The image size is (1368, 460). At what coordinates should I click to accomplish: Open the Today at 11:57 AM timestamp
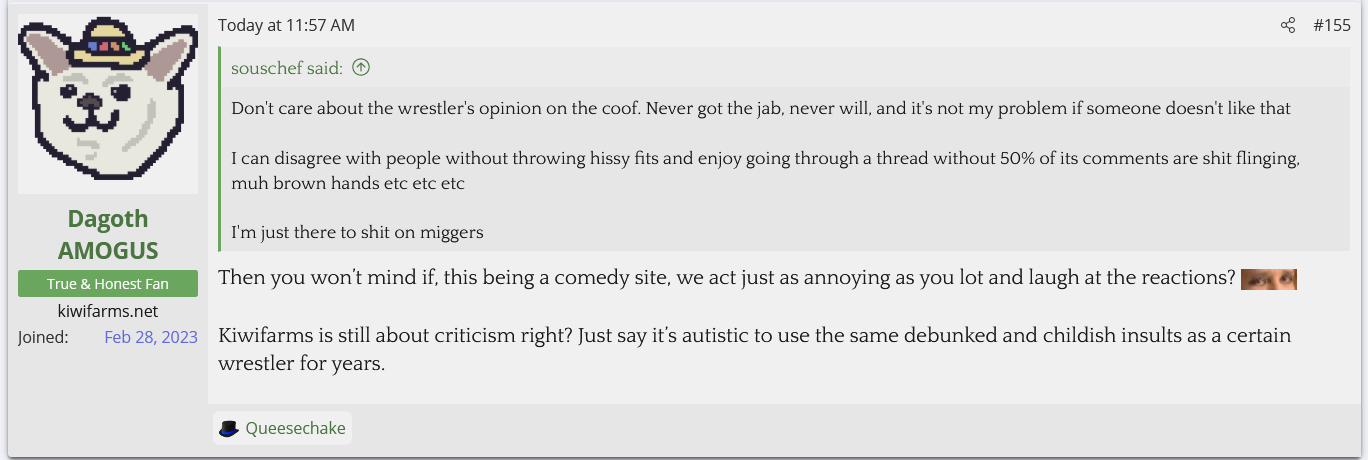286,25
